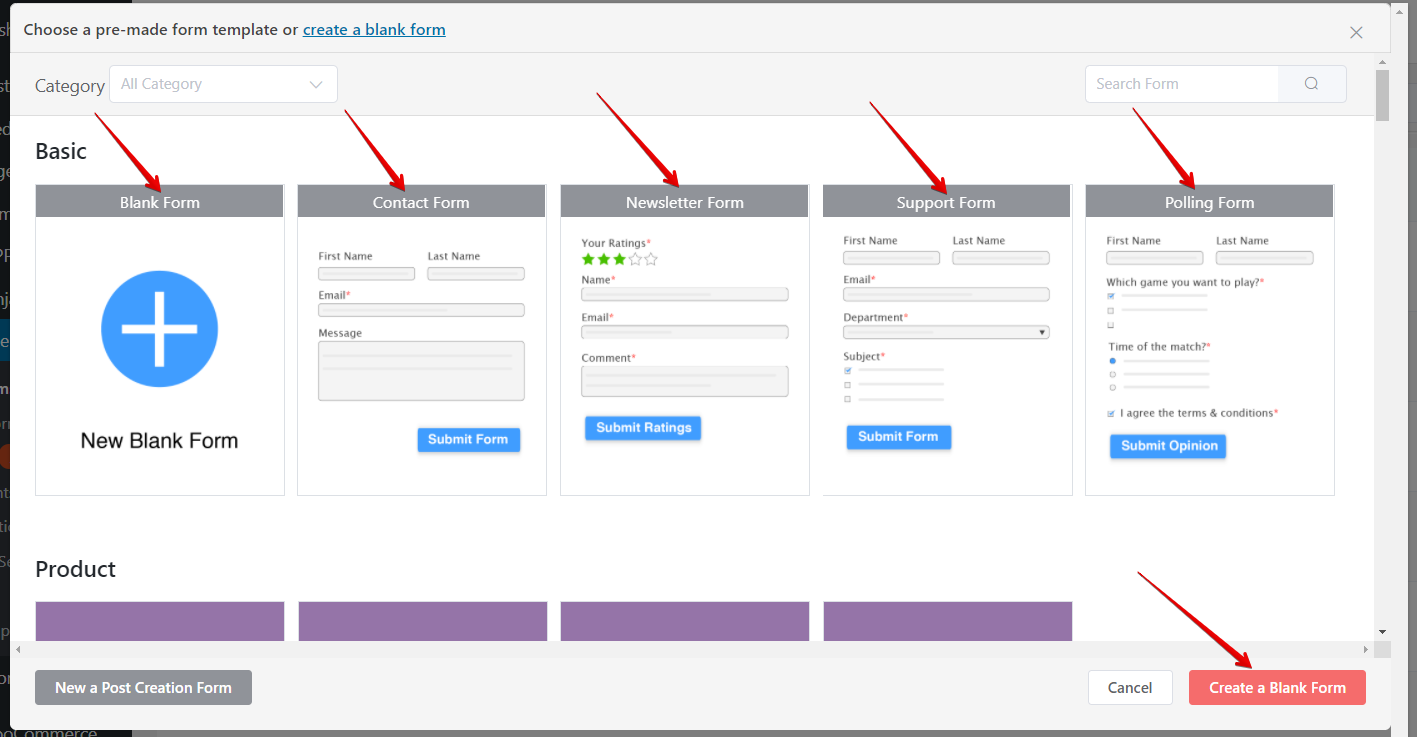Switch to the Product templates section header
This screenshot has height=737, width=1417.
[x=75, y=568]
